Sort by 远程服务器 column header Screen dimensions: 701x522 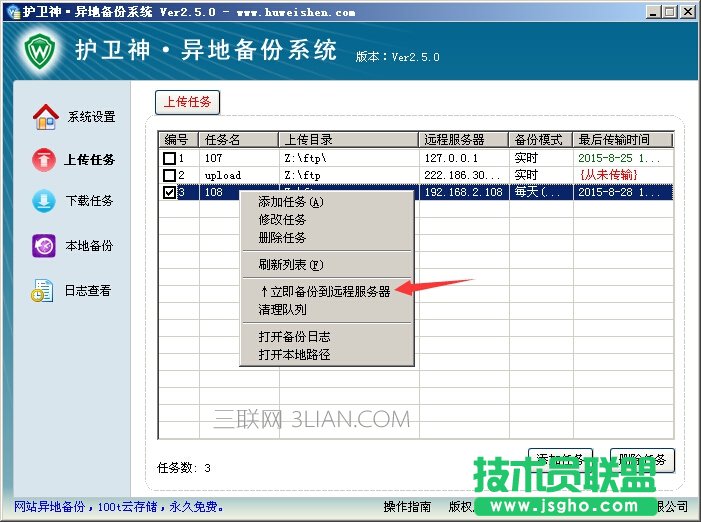[x=453, y=139]
